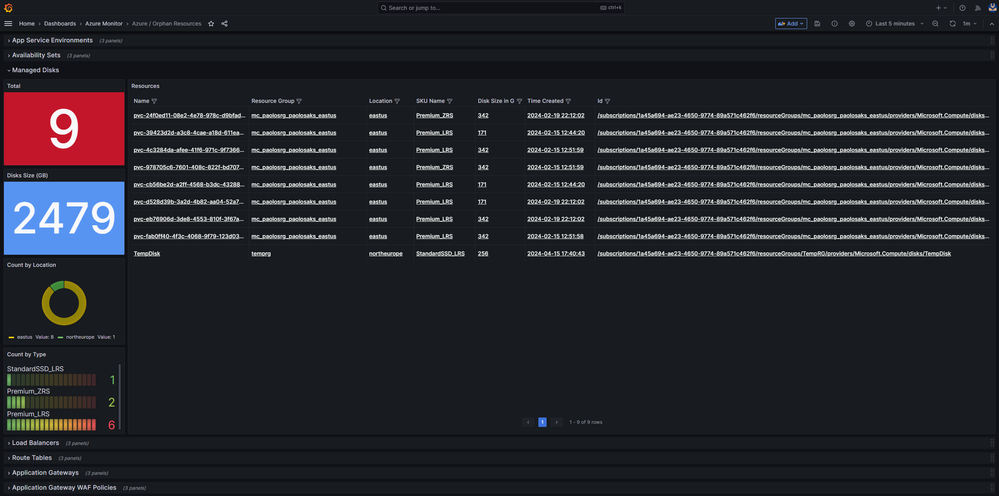Filter the Location column
Image resolution: width=999 pixels, height=496 pixels.
coord(397,101)
